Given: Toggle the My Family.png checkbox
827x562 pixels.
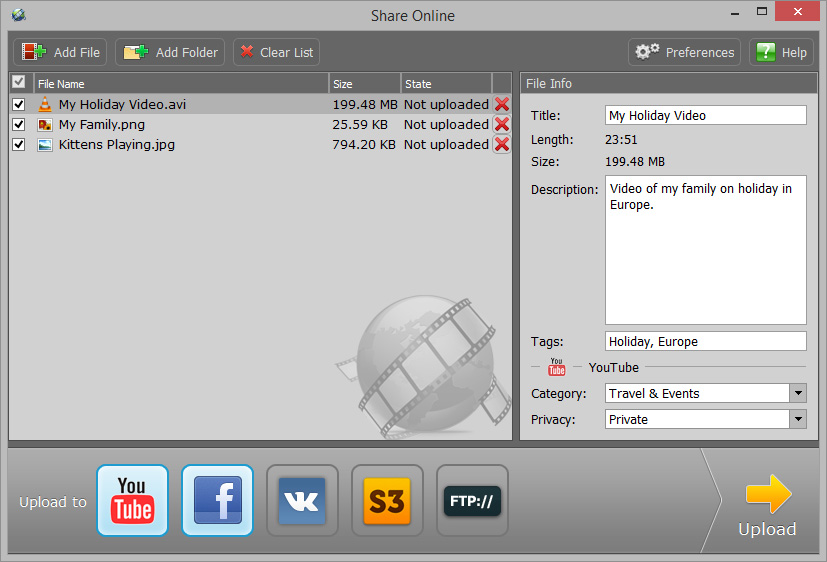Looking at the screenshot, I should (x=18, y=124).
